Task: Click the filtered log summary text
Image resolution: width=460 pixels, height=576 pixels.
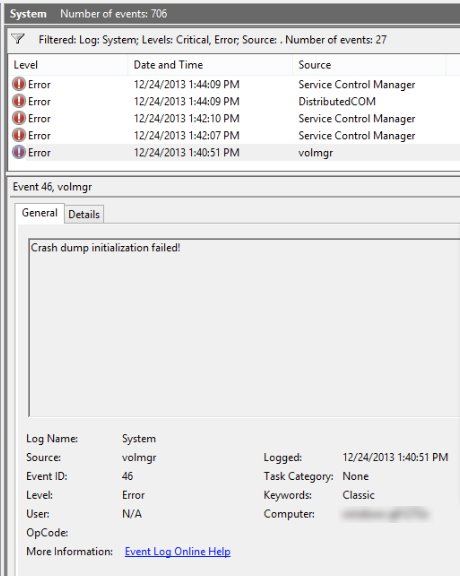Action: tap(212, 39)
